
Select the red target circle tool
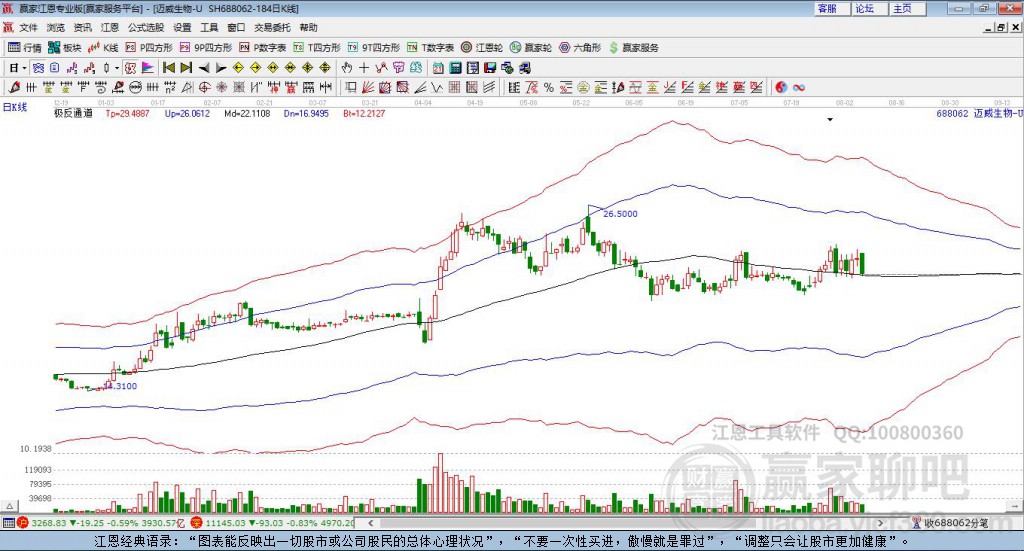[204, 87]
